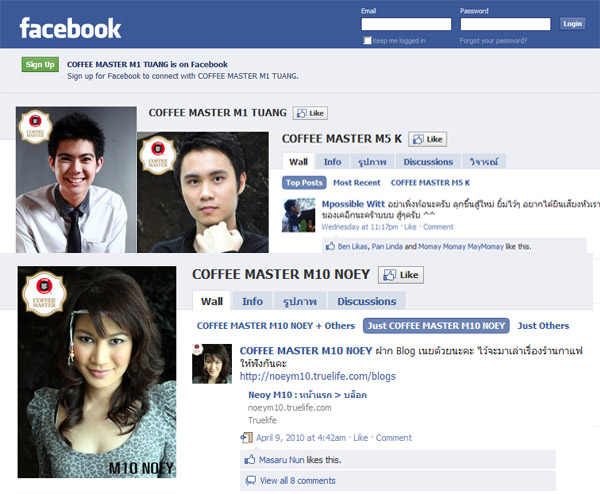
Task: Click the Facebook logo
Action: [70, 28]
